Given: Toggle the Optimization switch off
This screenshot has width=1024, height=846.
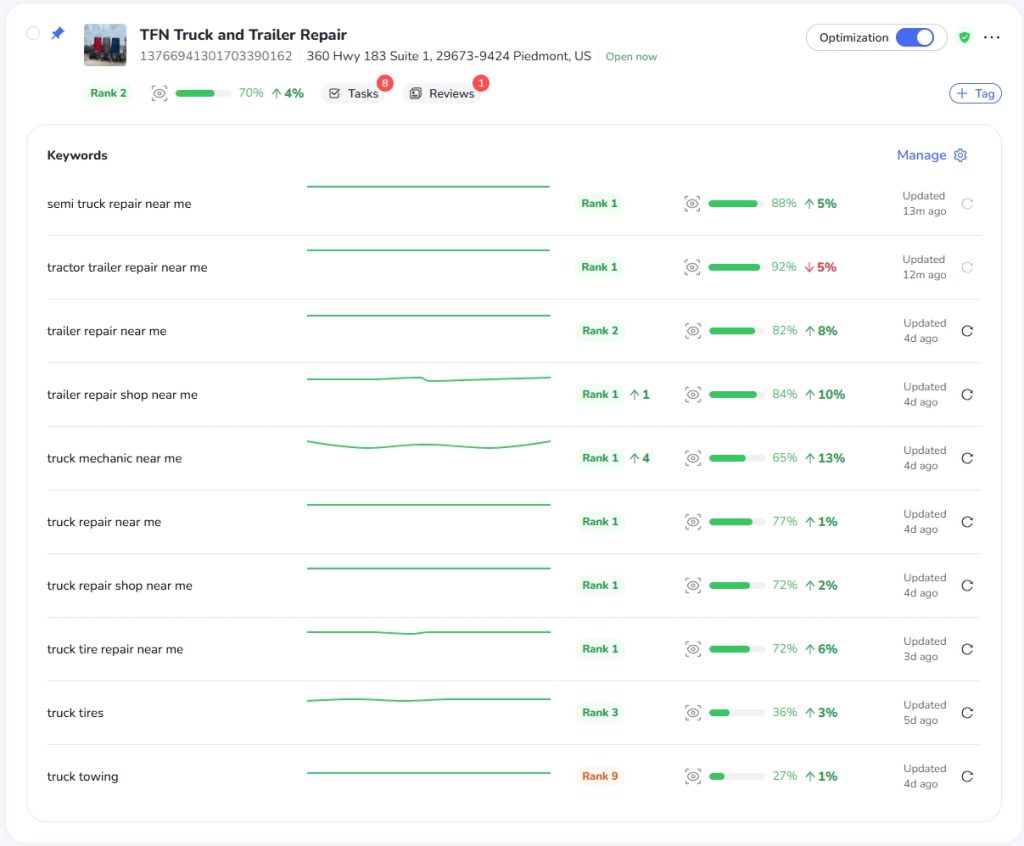Looking at the screenshot, I should coord(914,37).
